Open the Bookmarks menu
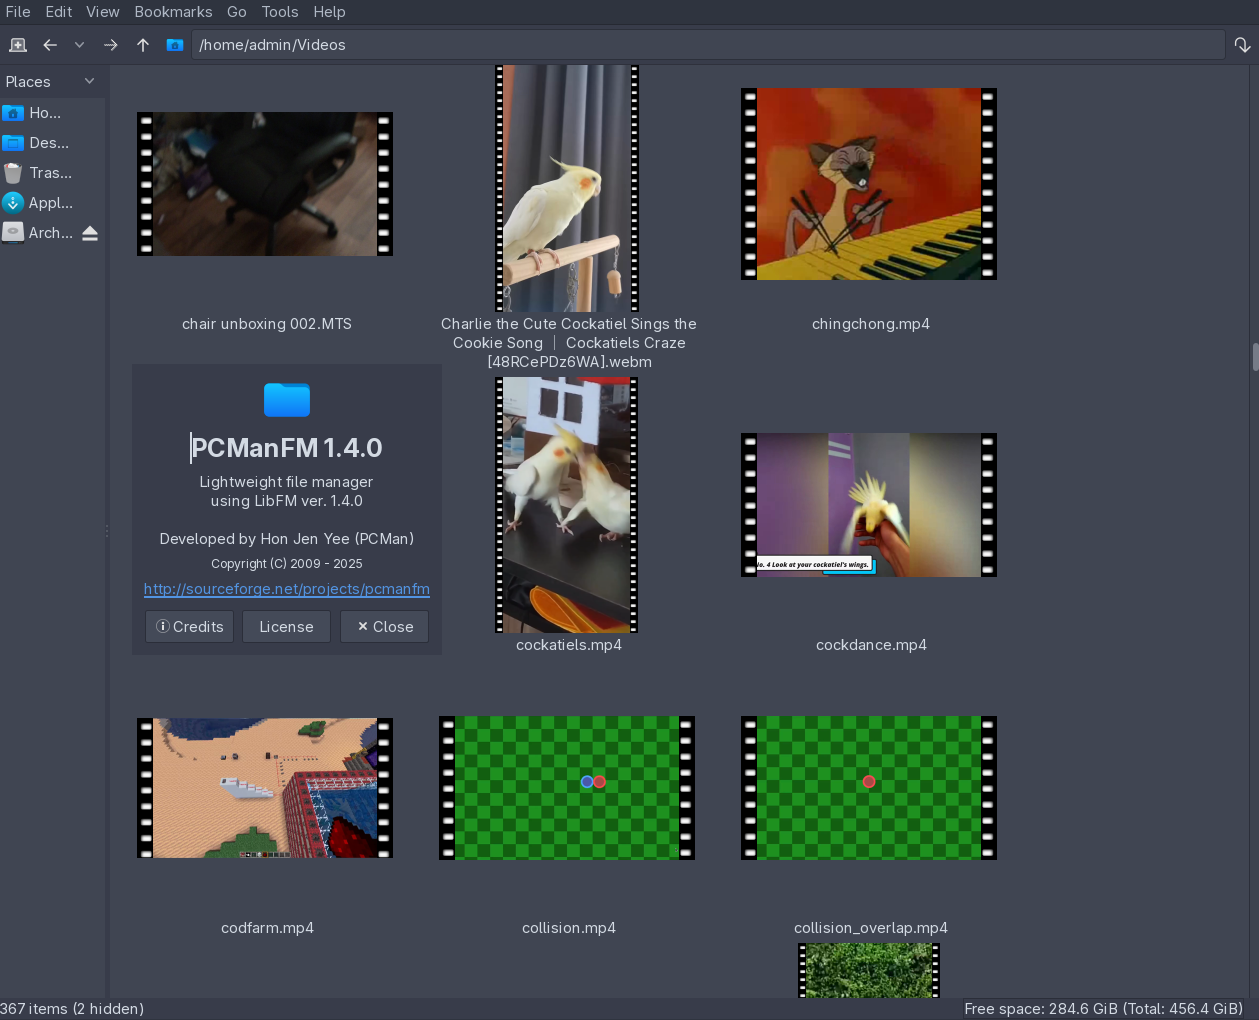 [174, 12]
